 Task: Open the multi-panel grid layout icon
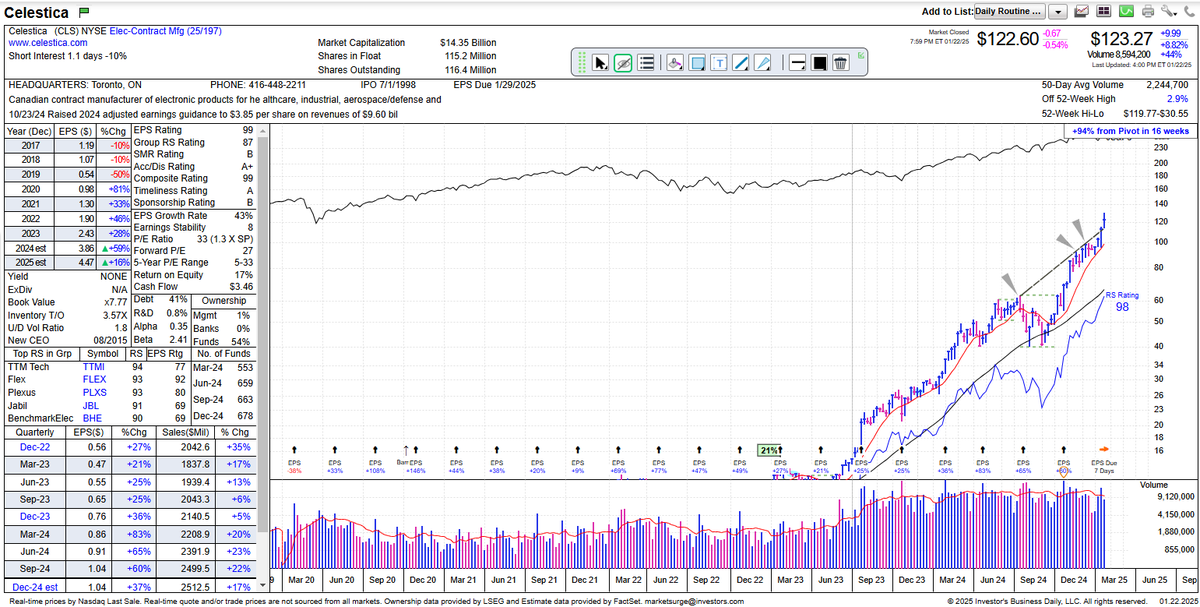click(x=1104, y=11)
